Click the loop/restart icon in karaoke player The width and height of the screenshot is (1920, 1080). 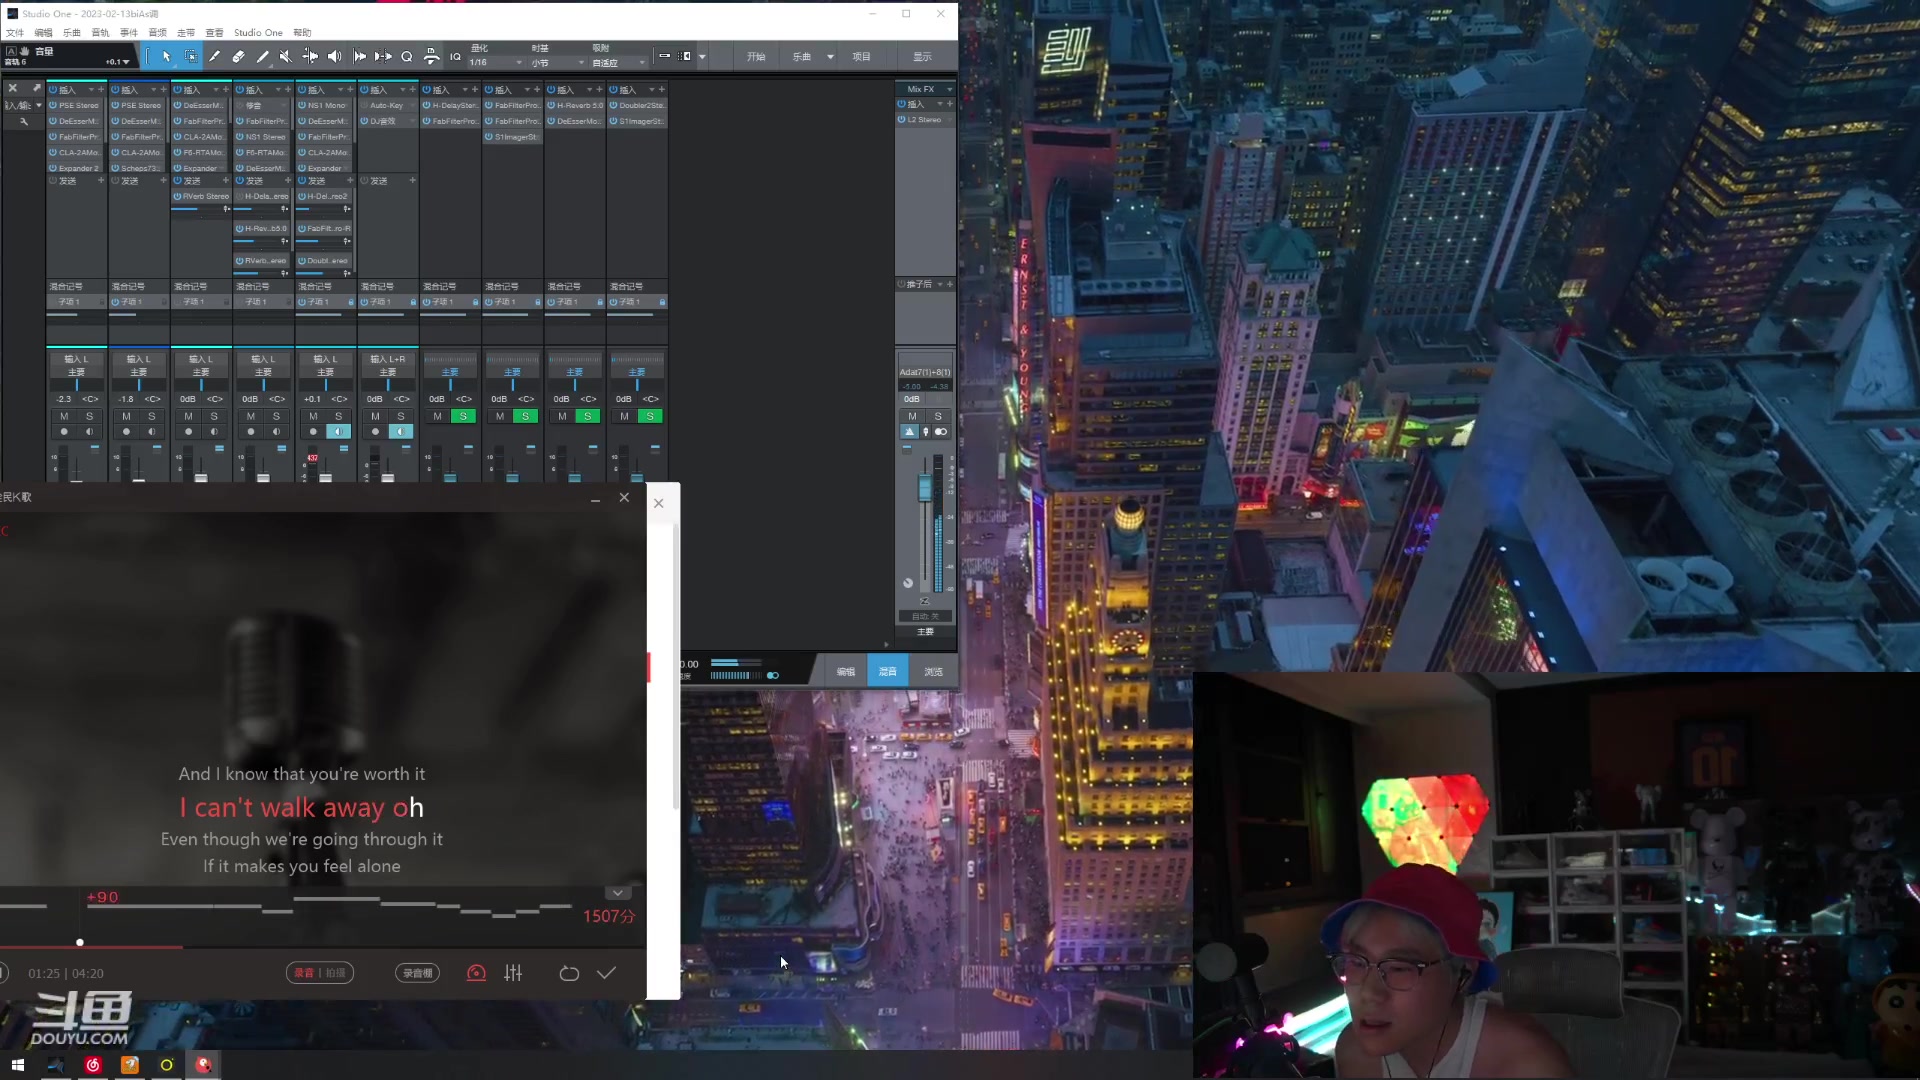point(569,973)
